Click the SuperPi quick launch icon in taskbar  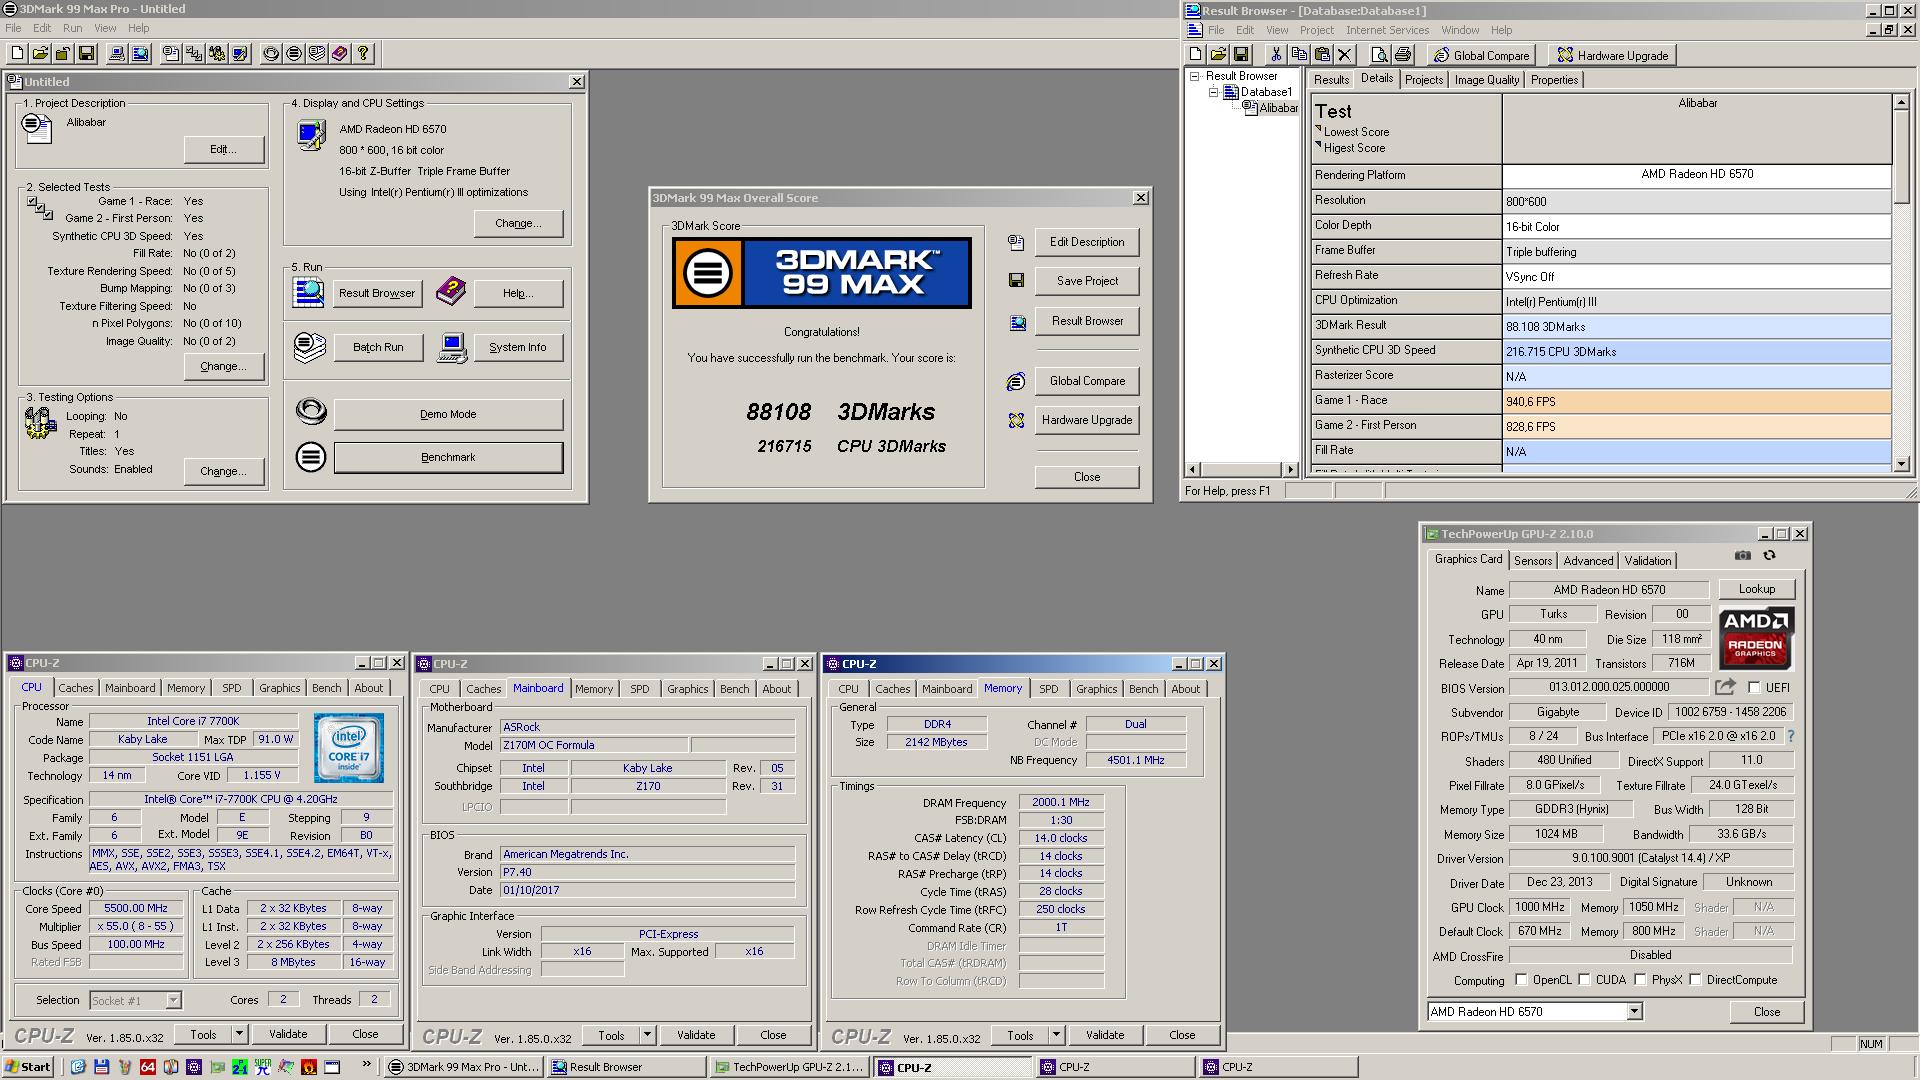pos(262,1067)
